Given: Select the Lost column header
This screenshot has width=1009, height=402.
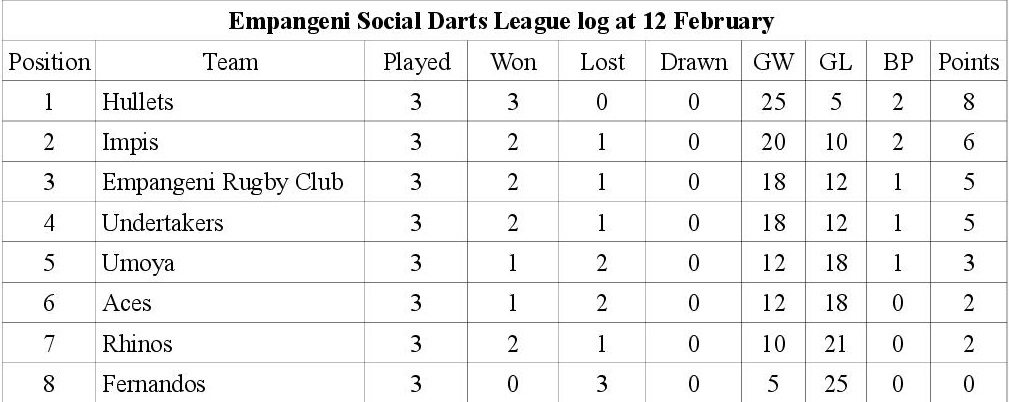Looking at the screenshot, I should click(x=602, y=62).
